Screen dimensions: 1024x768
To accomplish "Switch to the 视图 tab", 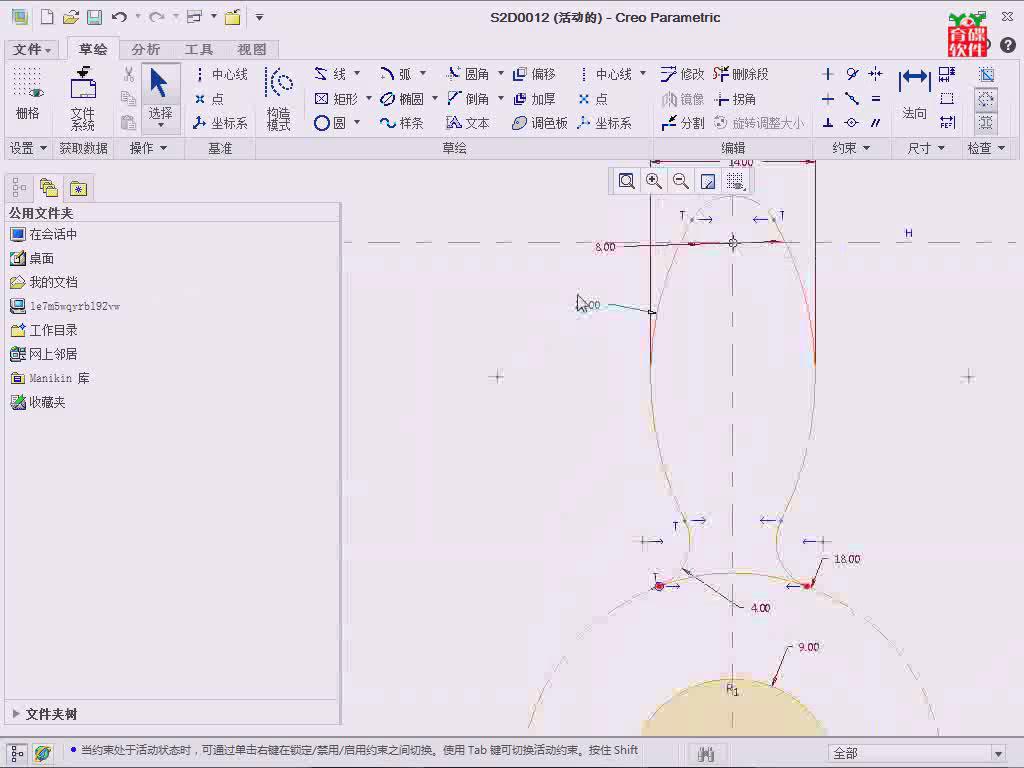I will (251, 49).
